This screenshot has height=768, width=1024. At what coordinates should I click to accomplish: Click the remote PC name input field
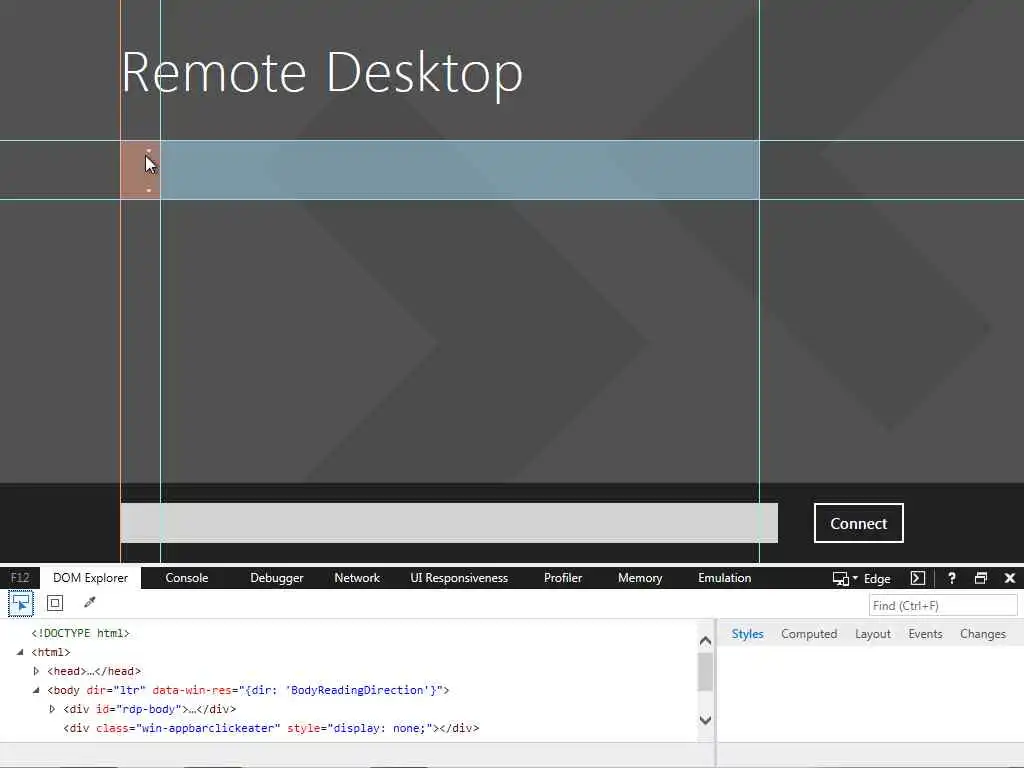tap(449, 522)
